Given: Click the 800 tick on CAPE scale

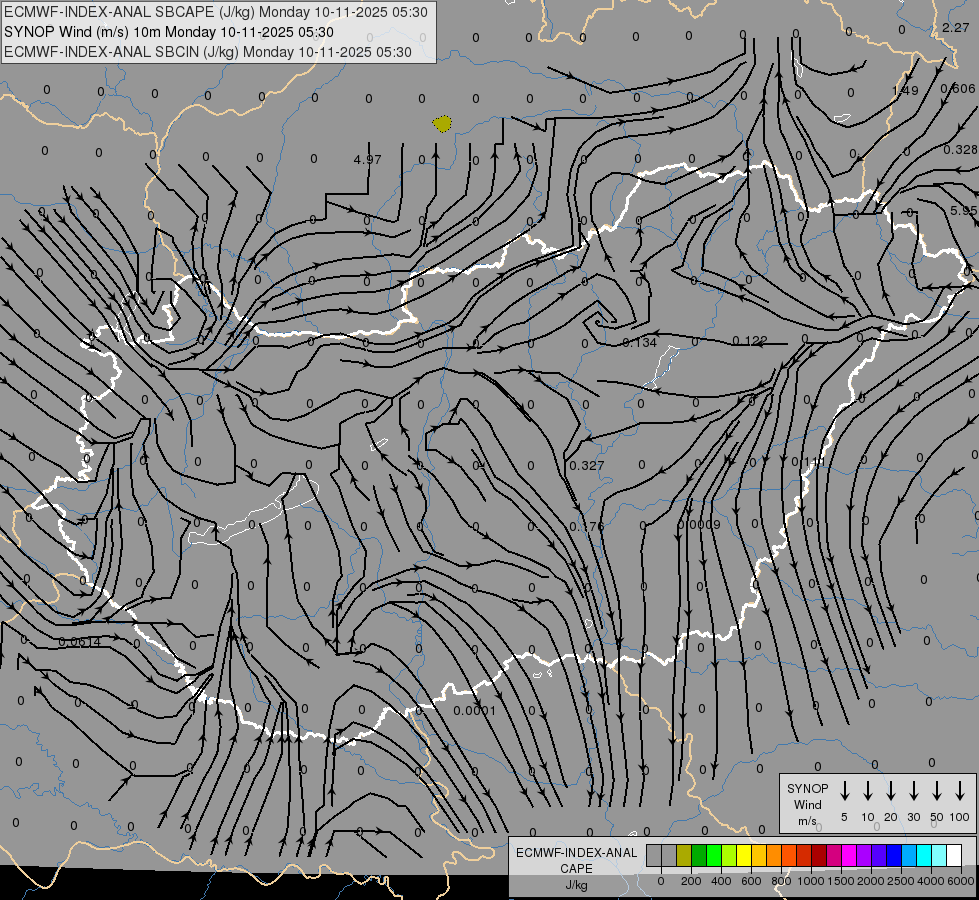Looking at the screenshot, I should 781,881.
